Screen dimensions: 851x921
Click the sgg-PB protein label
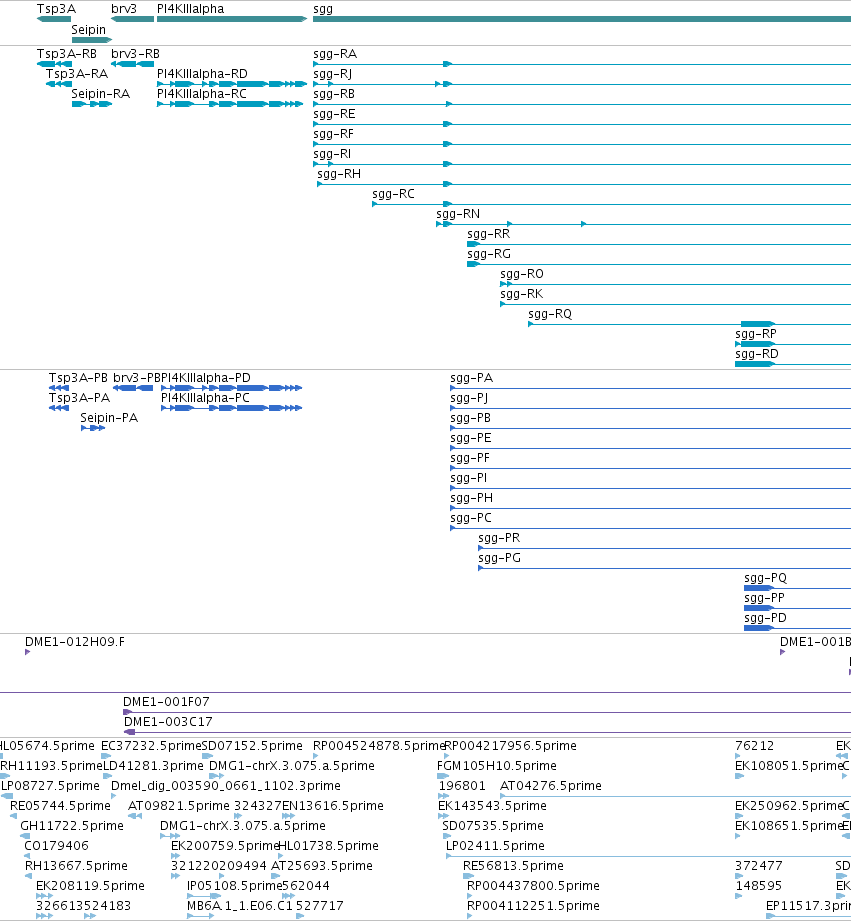click(x=470, y=418)
